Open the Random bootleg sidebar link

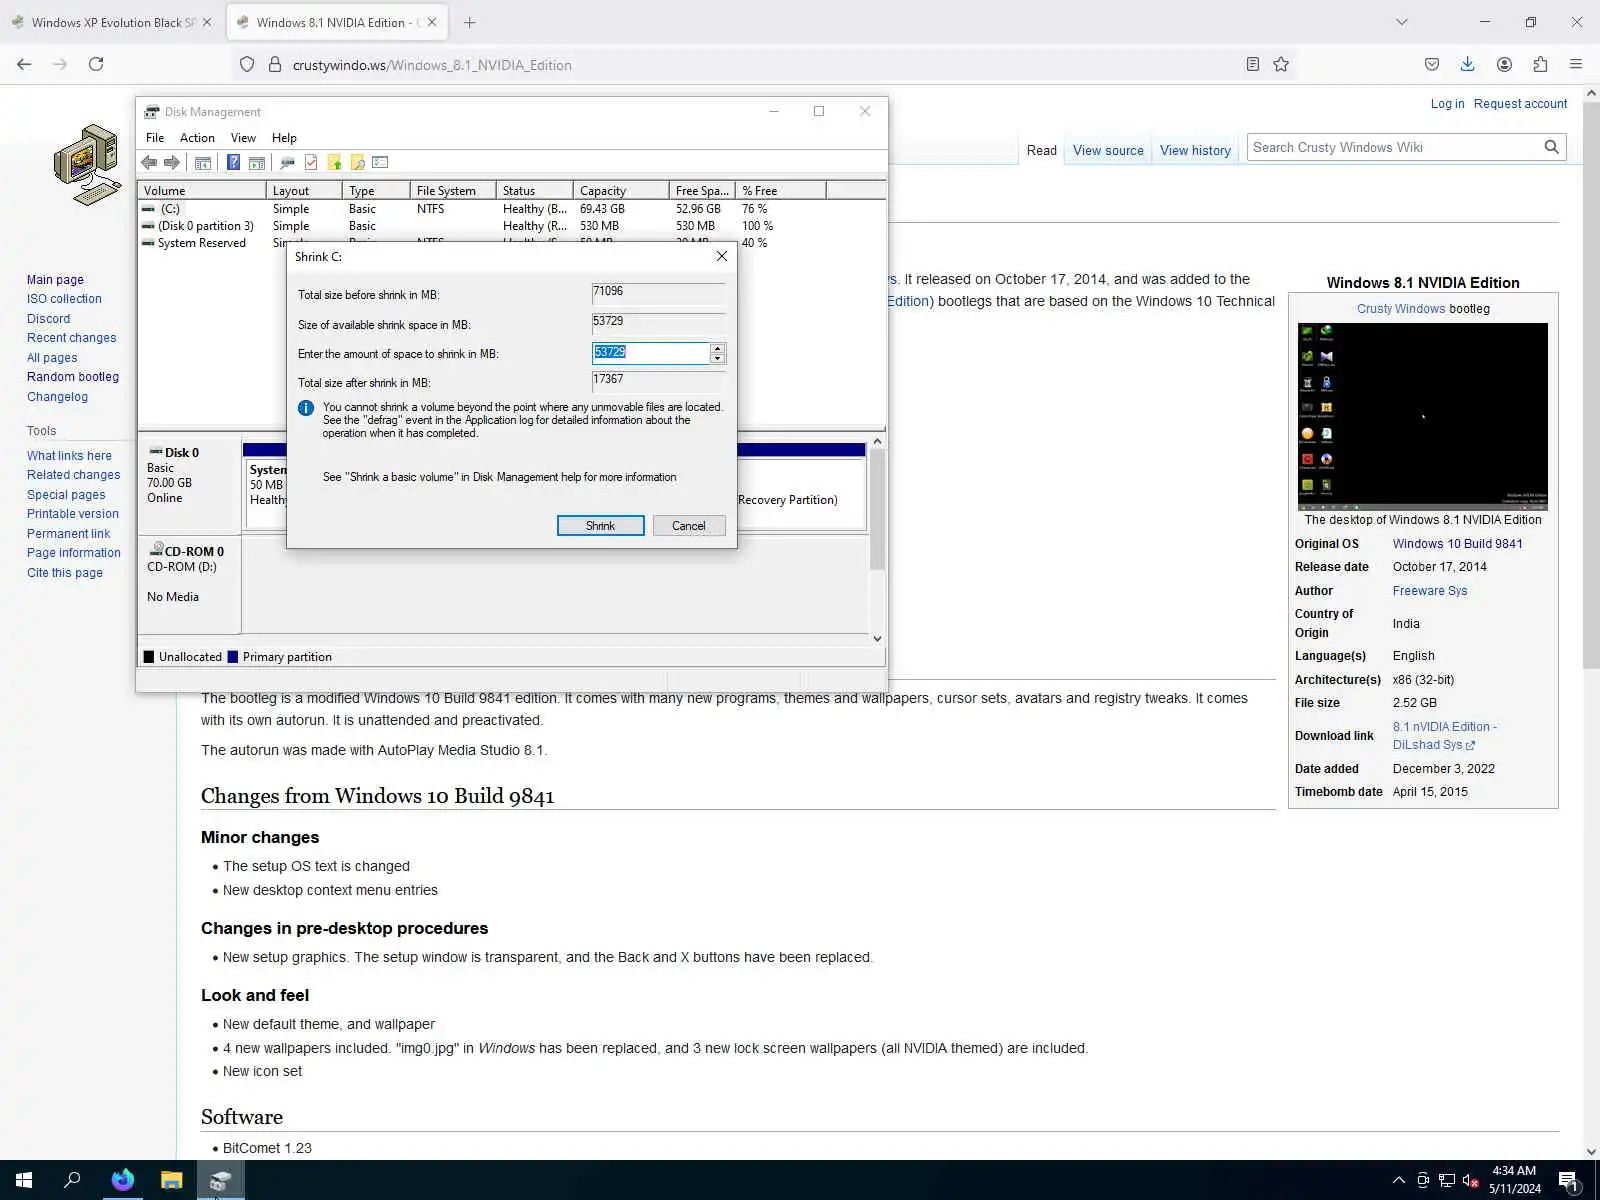(x=73, y=377)
